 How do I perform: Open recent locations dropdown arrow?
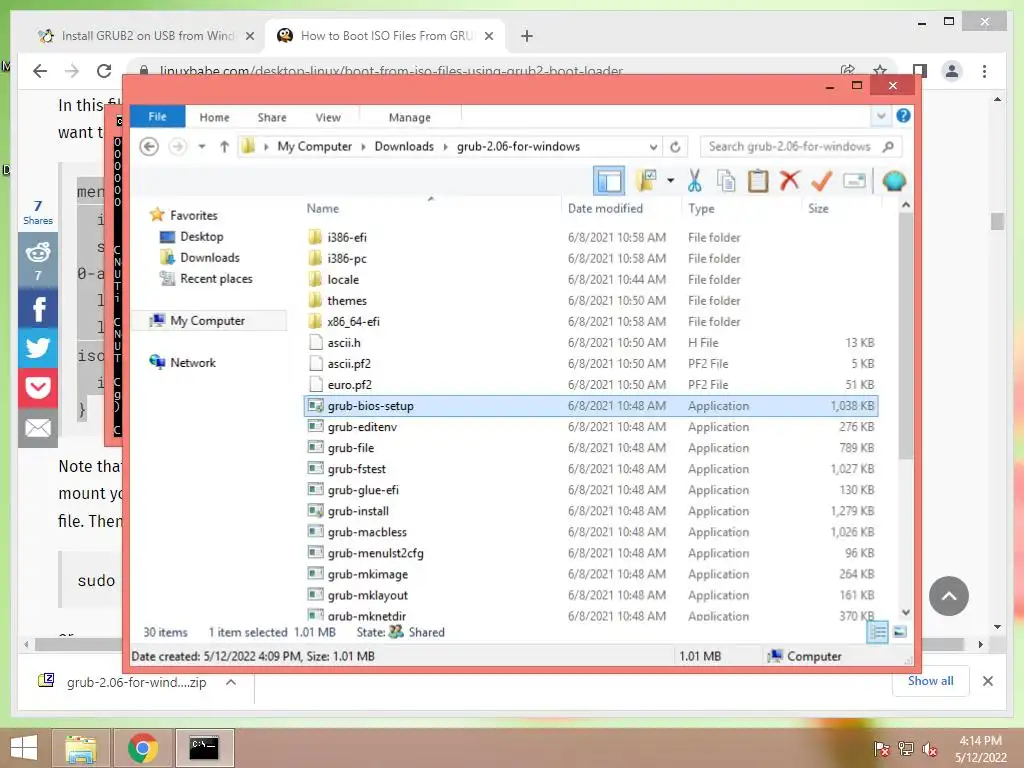[x=202, y=146]
